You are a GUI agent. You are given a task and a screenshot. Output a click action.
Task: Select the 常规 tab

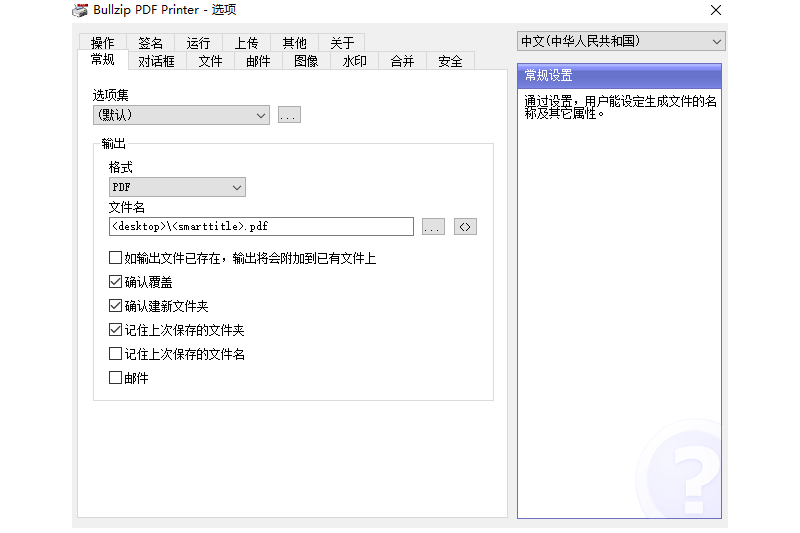pyautogui.click(x=103, y=60)
